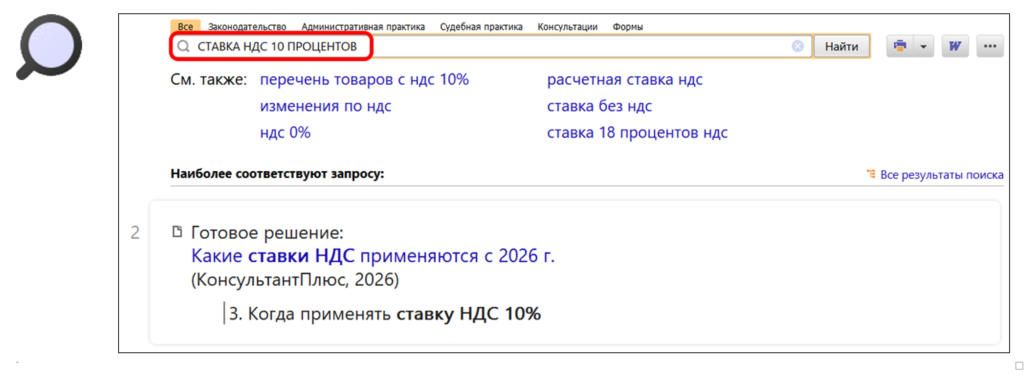Select the Формы tab
Screen dimensions: 1024x378
click(x=628, y=27)
